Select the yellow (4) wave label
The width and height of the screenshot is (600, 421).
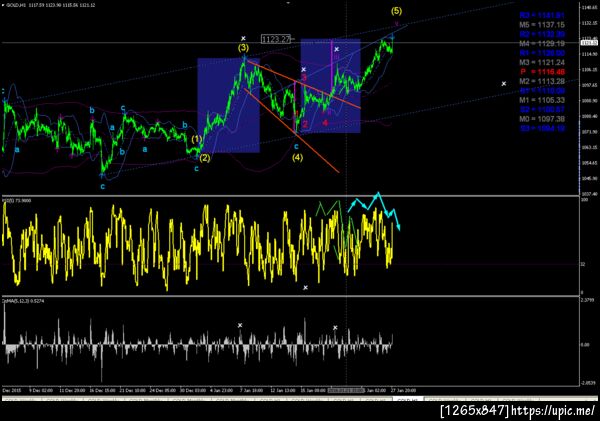pos(297,157)
